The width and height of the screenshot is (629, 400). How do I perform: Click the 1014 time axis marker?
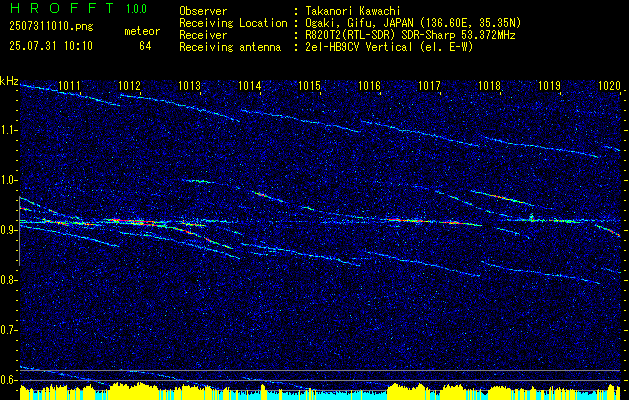250,85
